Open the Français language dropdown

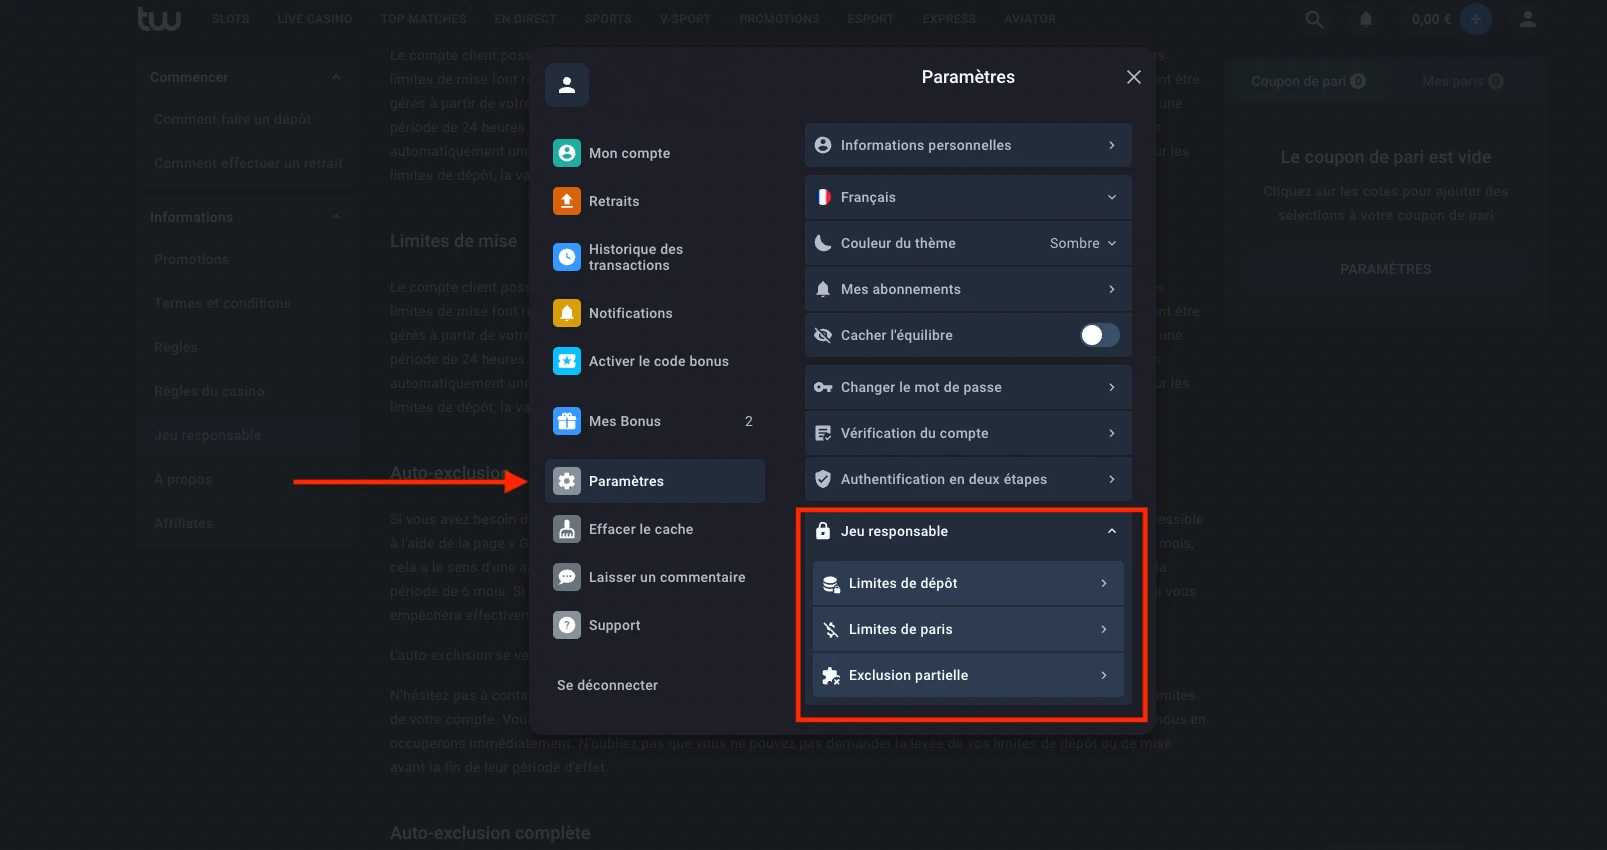(967, 197)
